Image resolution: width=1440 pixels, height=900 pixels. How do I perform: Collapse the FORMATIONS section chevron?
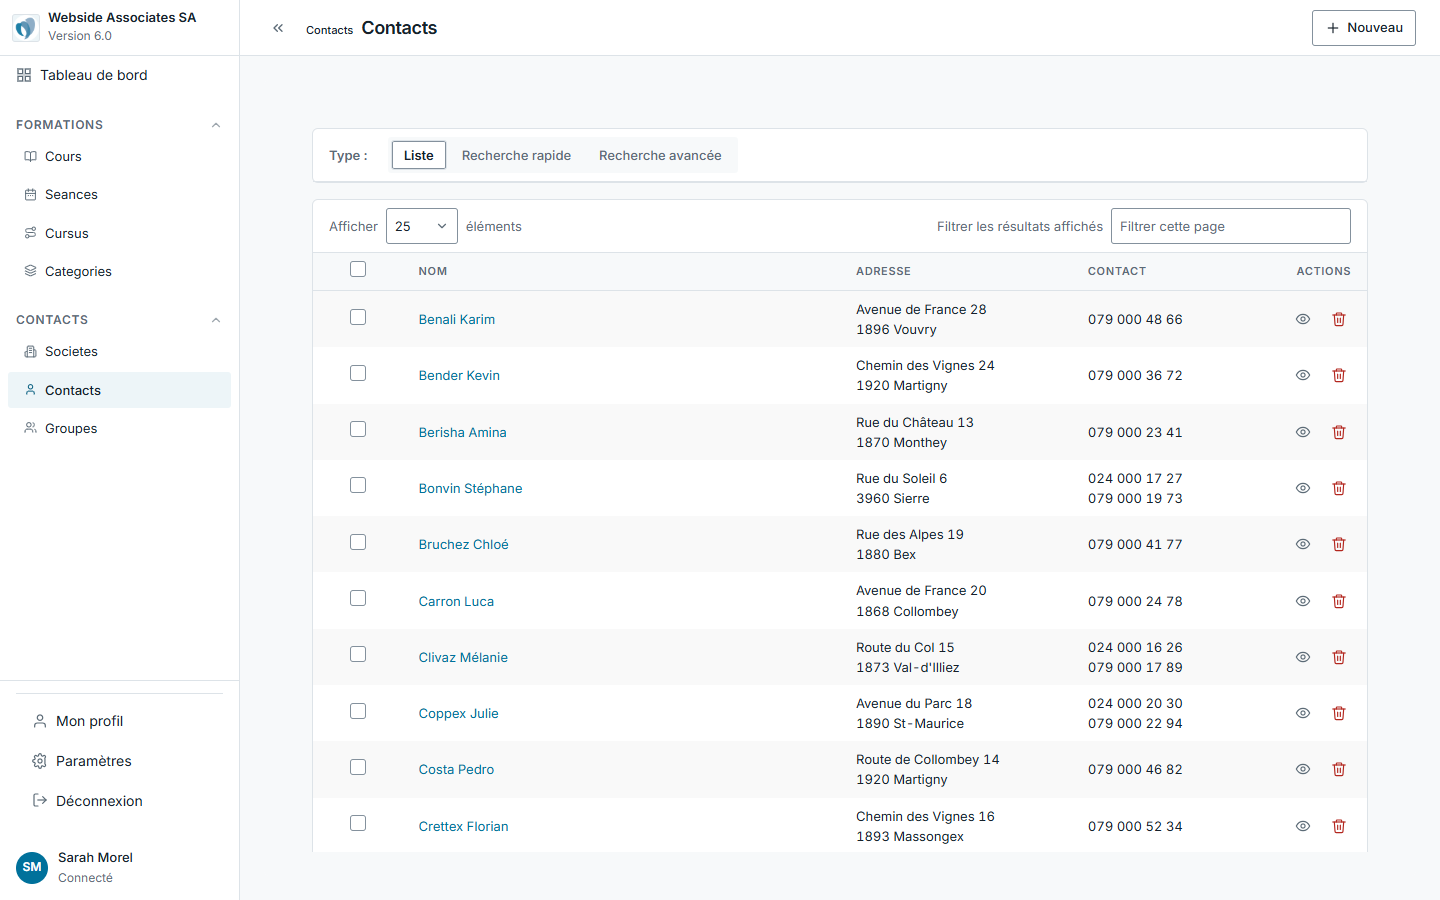(216, 125)
